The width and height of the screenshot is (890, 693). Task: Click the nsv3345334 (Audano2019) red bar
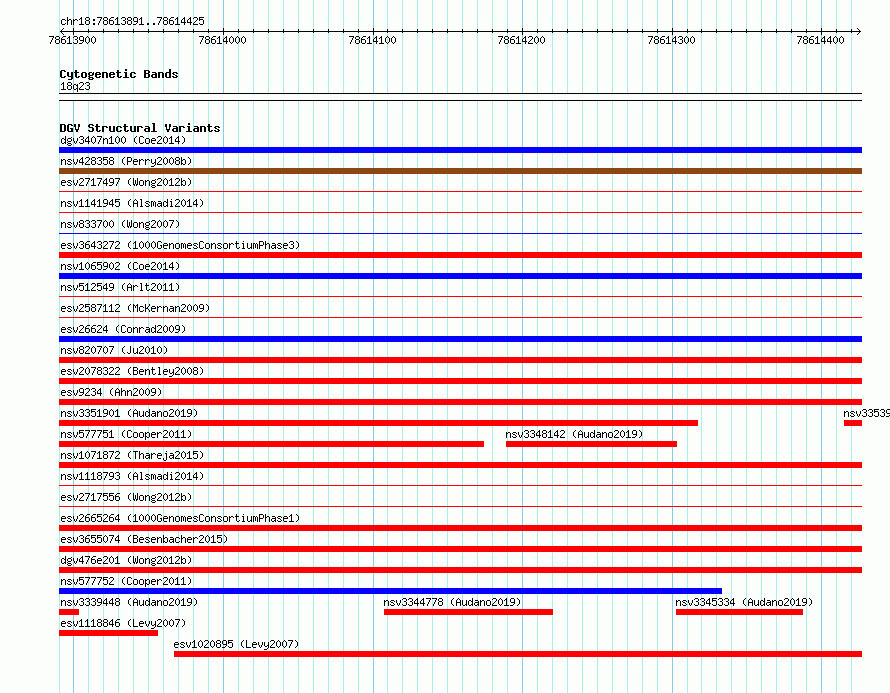pos(740,612)
